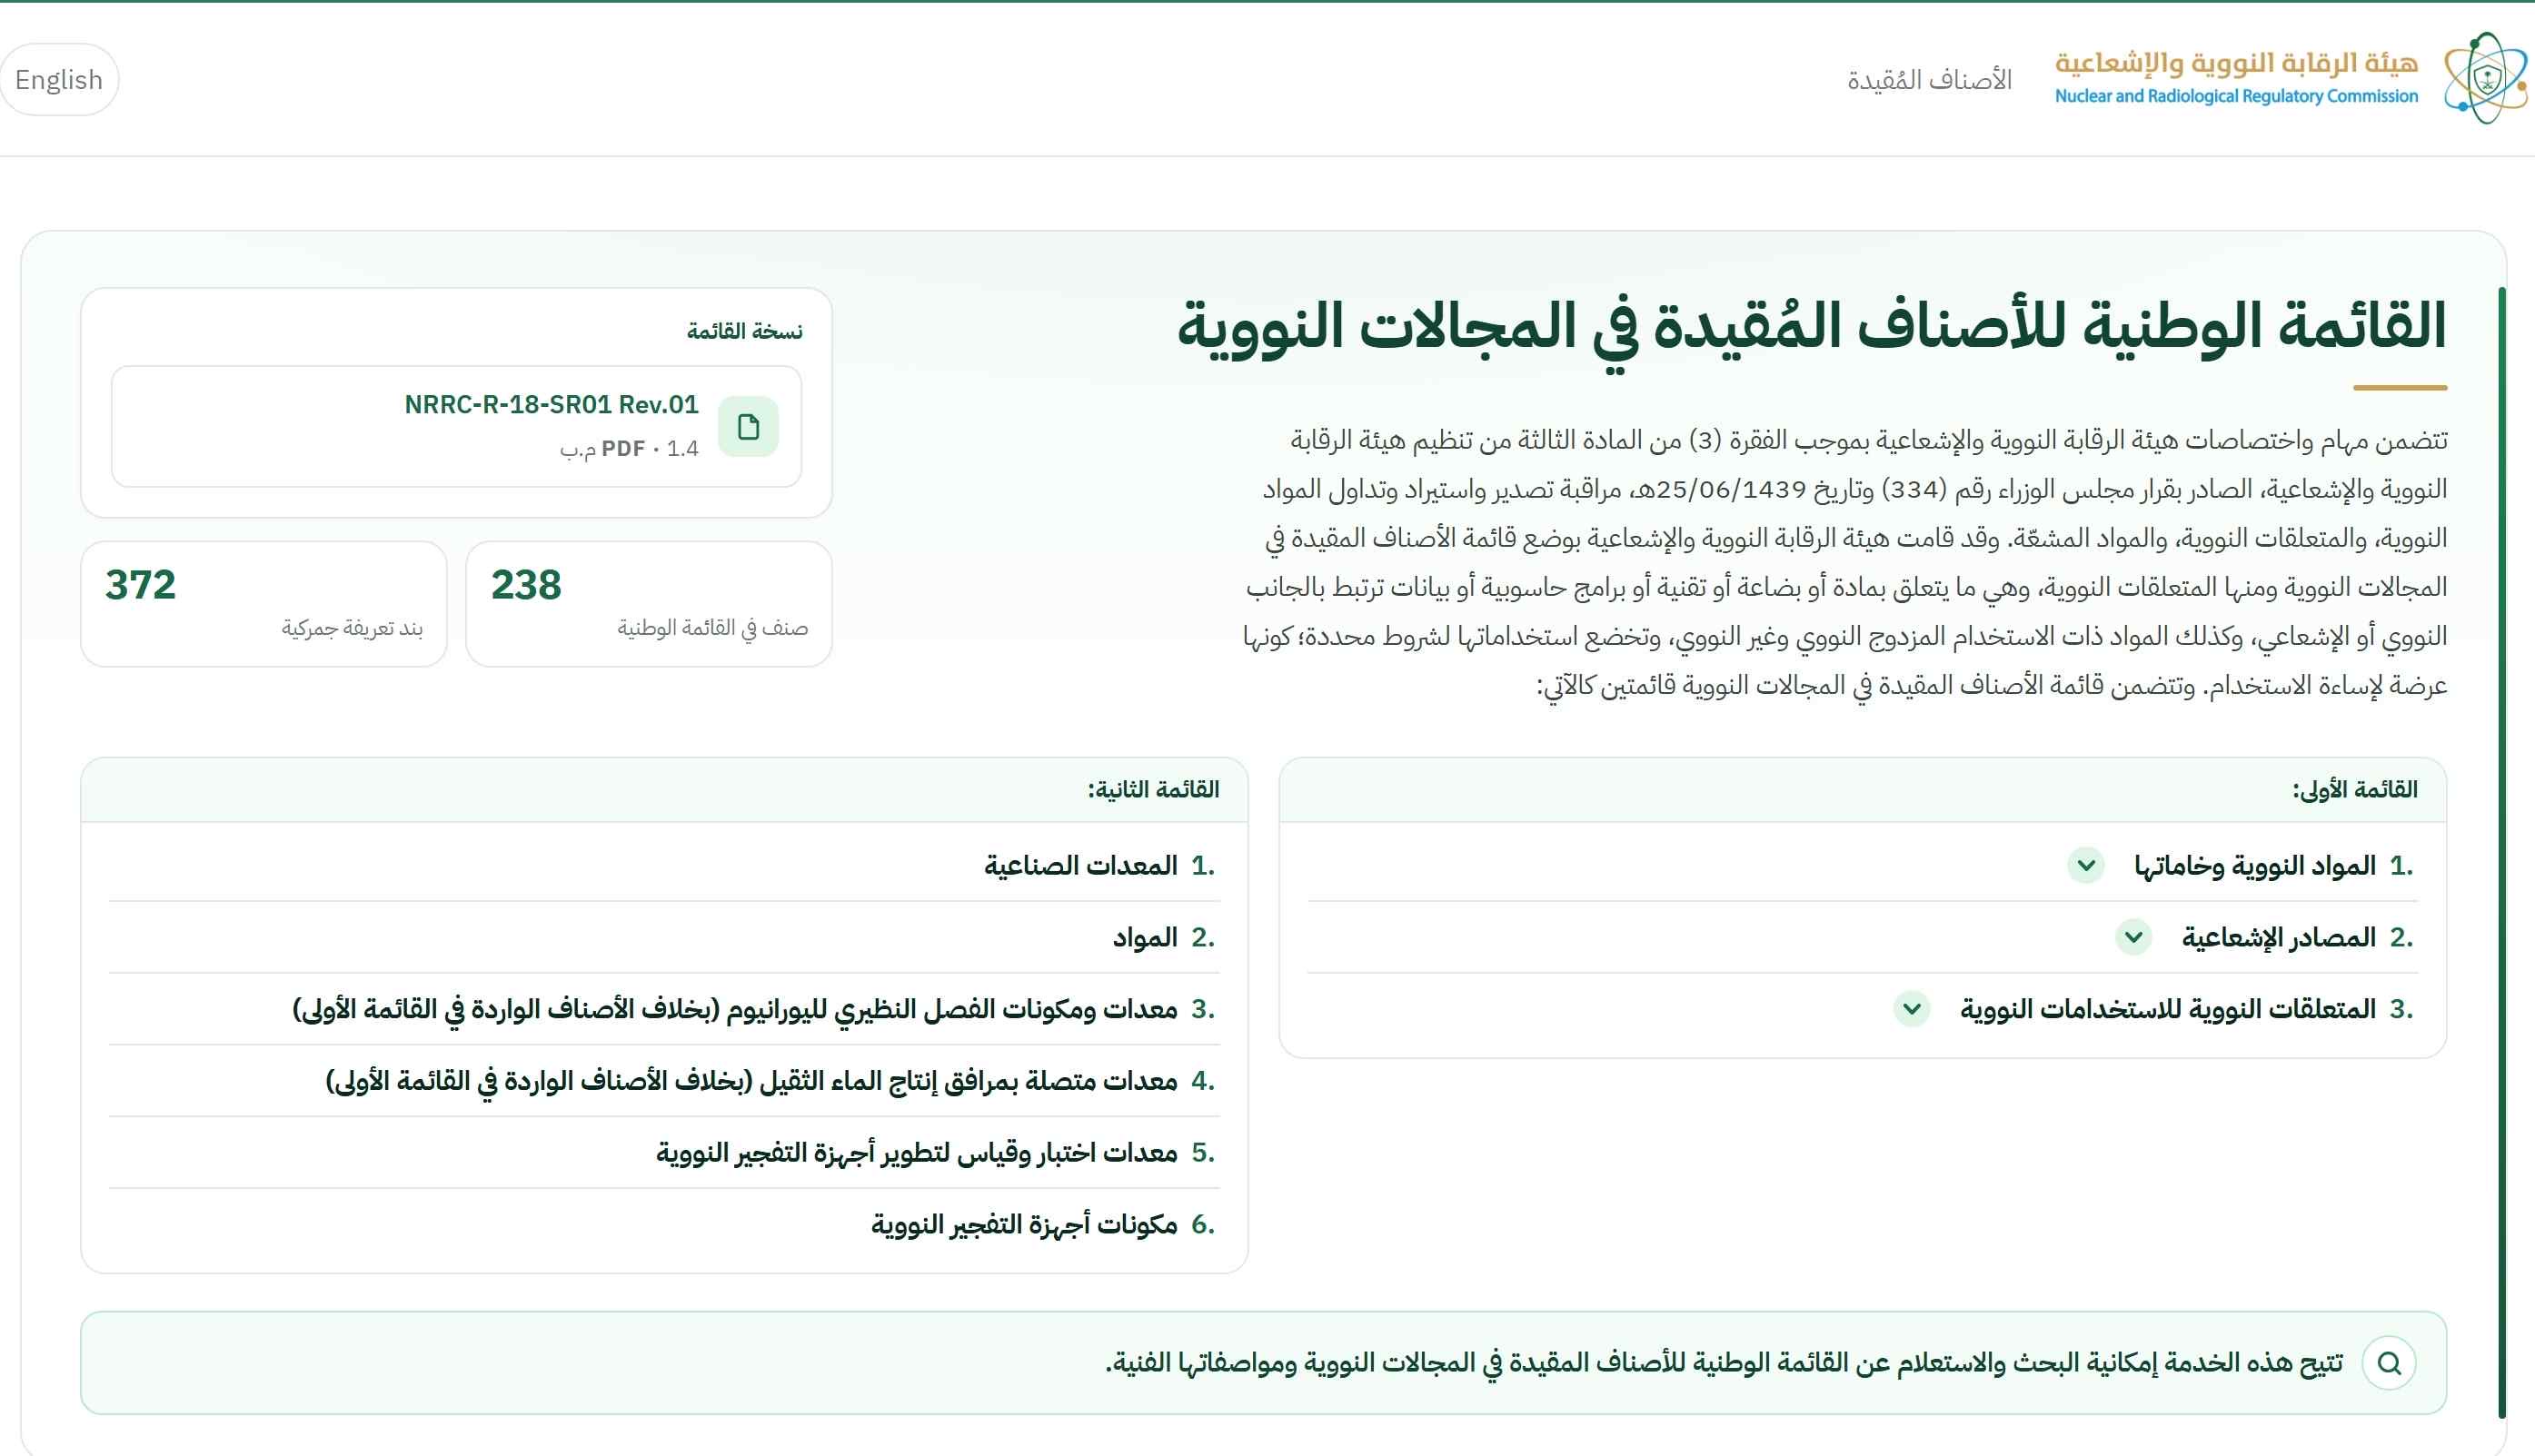Click the المواد النووية وخاماتها list label
Screen dimensions: 2535x1456
click(x=2255, y=866)
